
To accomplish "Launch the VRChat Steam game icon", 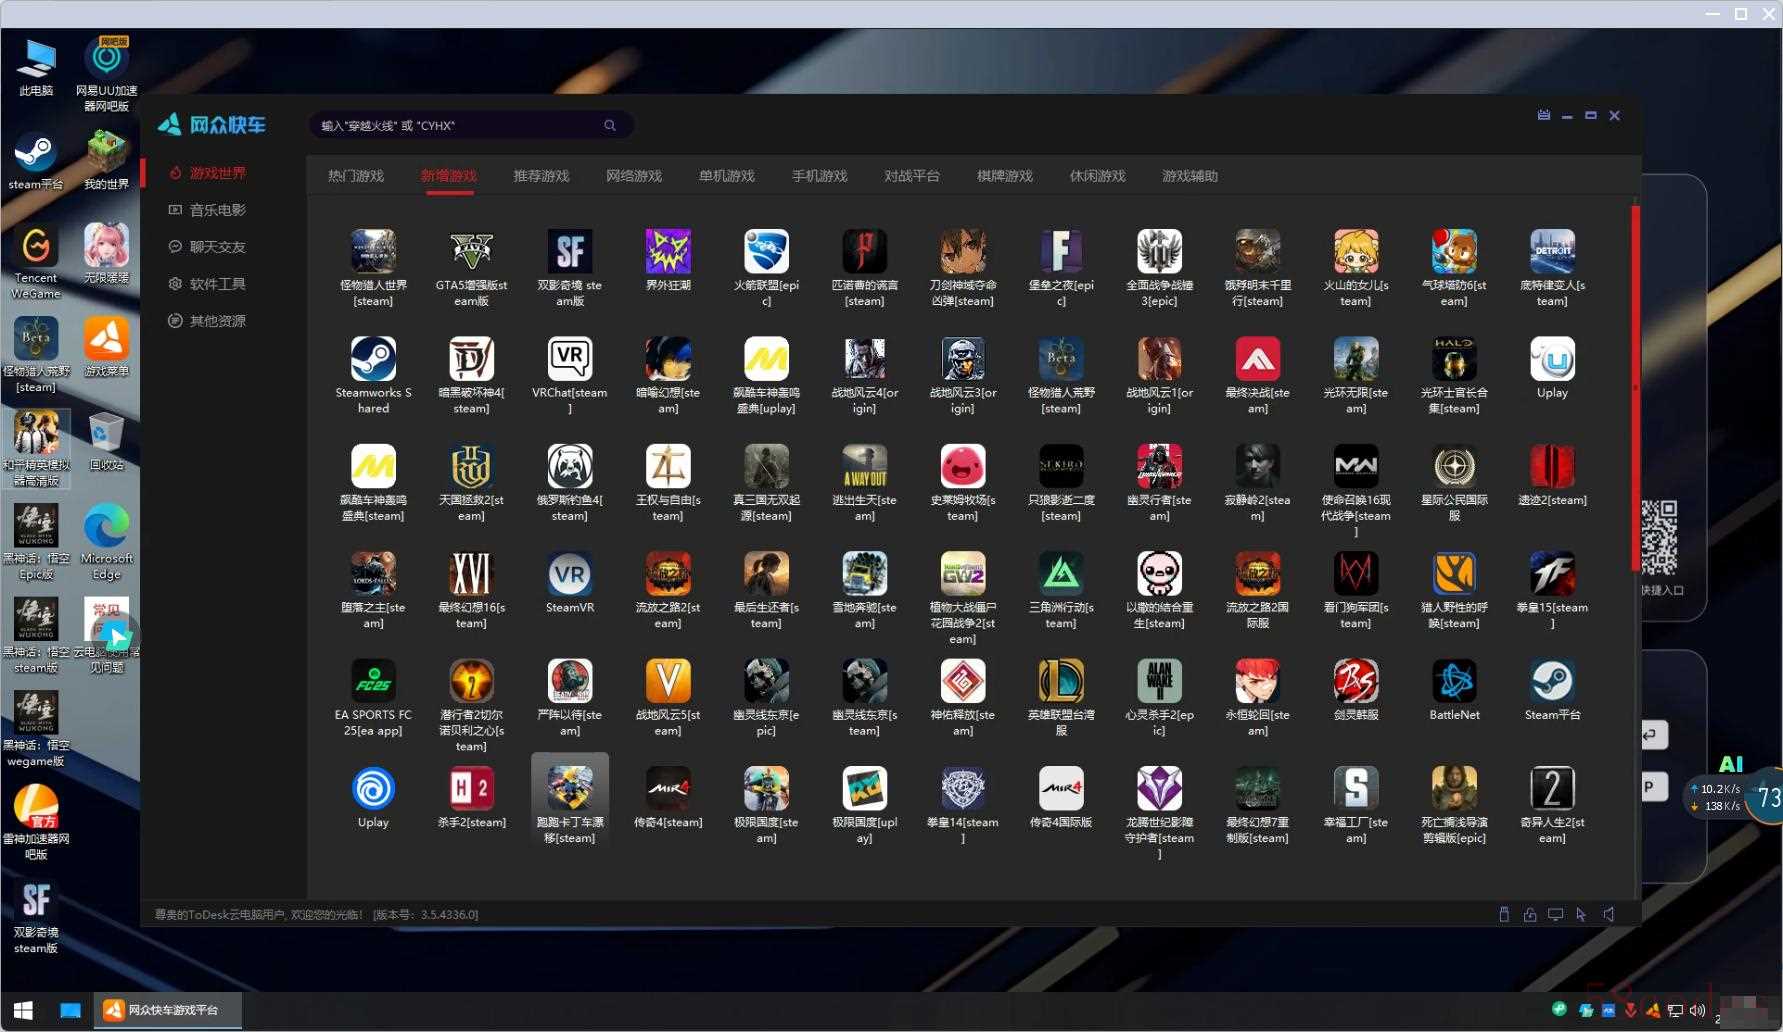I will click(569, 360).
